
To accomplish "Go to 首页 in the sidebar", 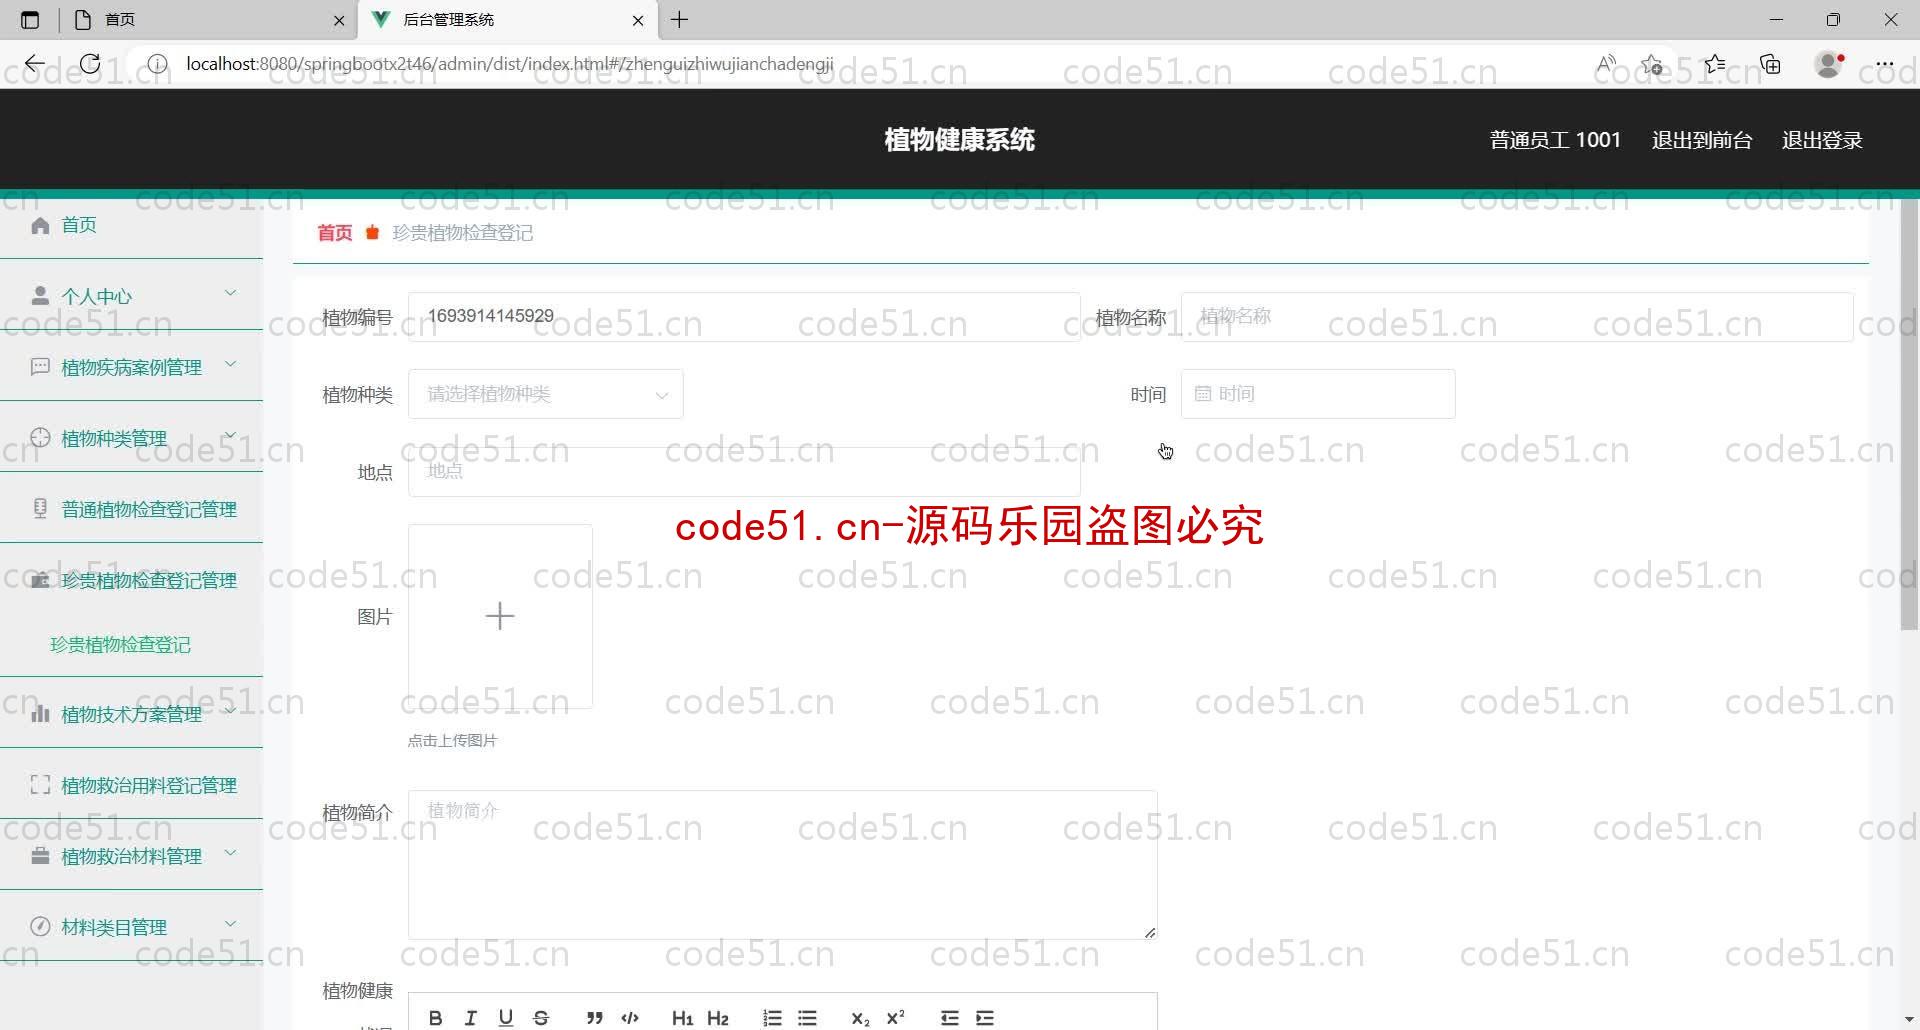I will coord(79,225).
